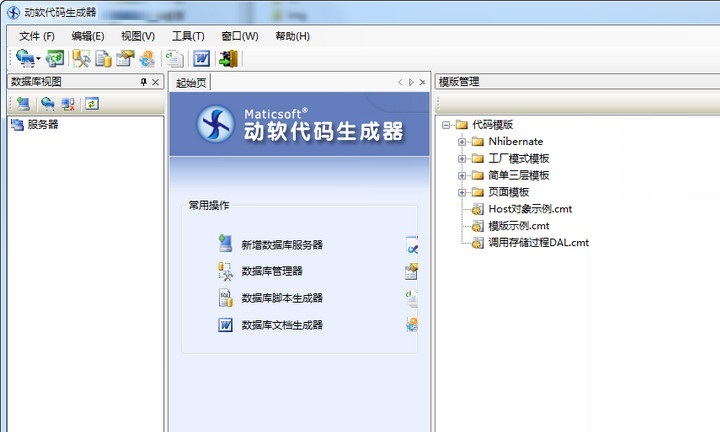Open the 文件(F) menu
The width and height of the screenshot is (720, 432).
(37, 36)
